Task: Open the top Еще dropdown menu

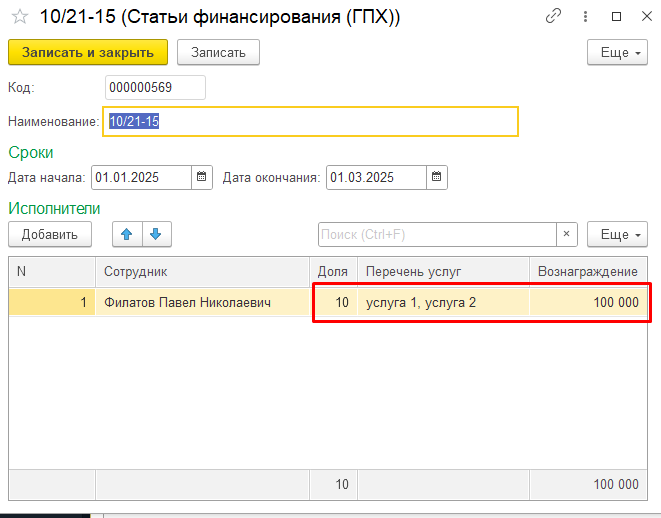Action: pyautogui.click(x=617, y=52)
